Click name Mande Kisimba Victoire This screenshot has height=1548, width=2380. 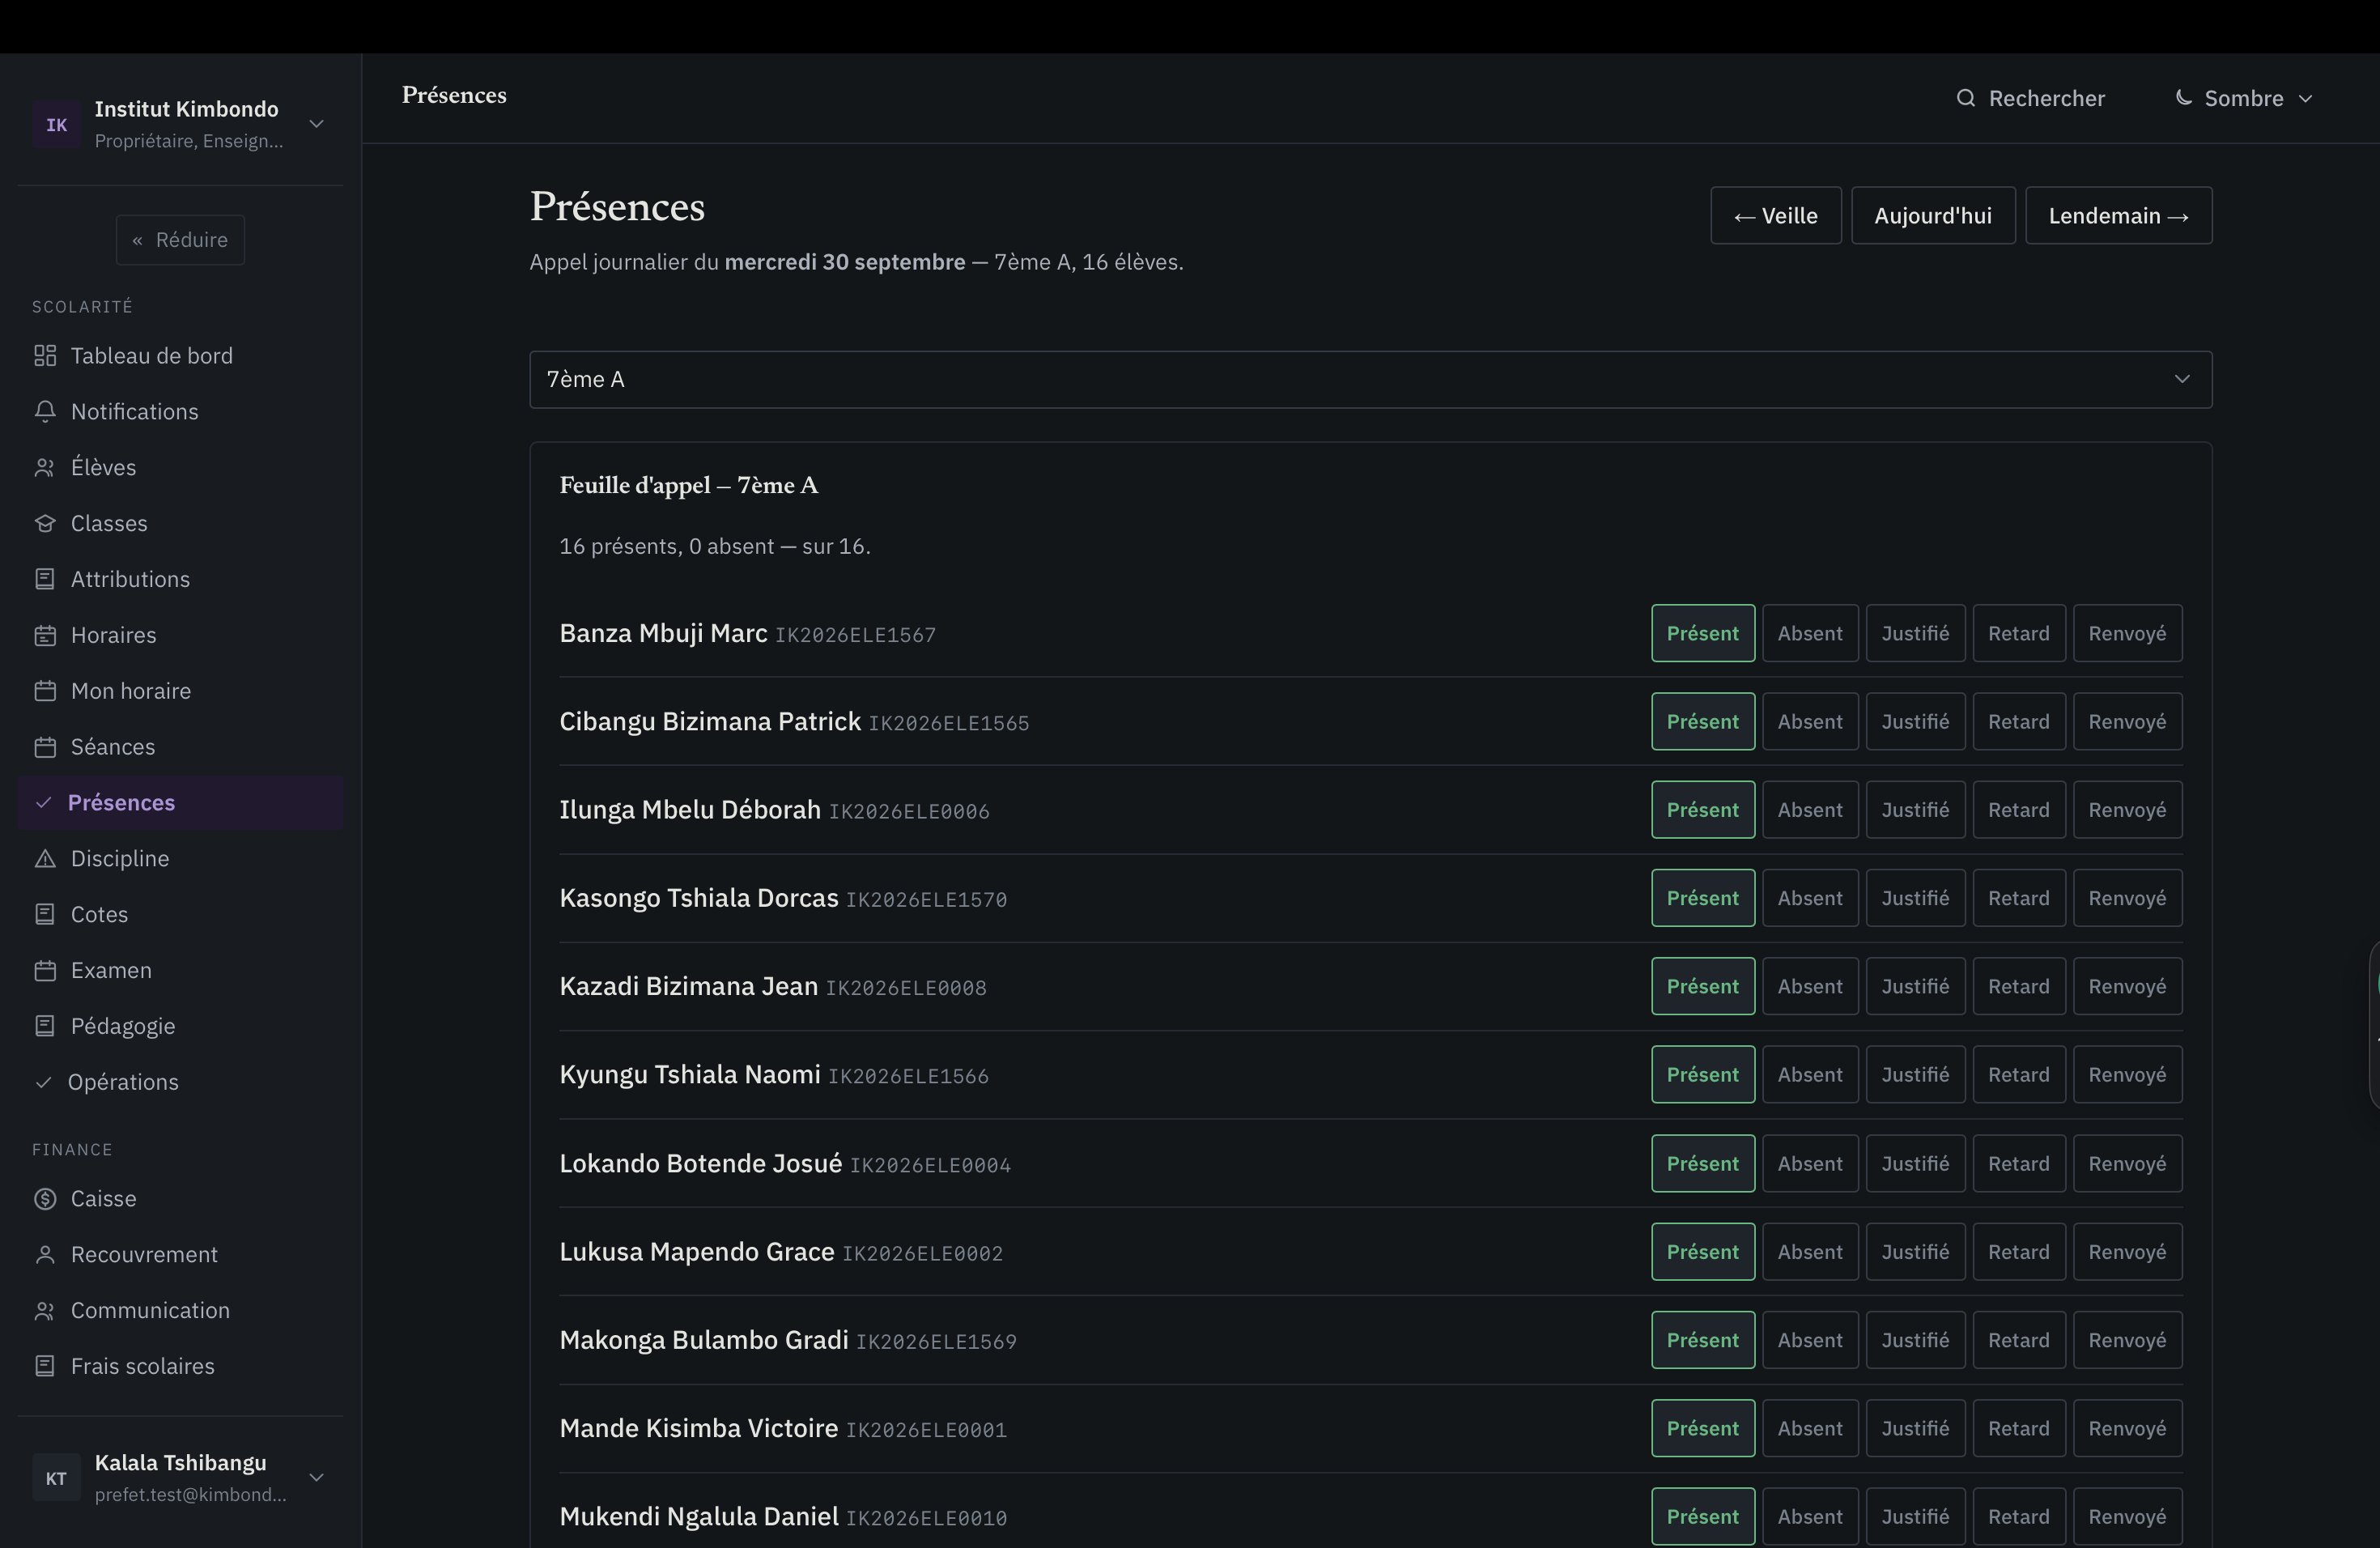pos(698,1428)
